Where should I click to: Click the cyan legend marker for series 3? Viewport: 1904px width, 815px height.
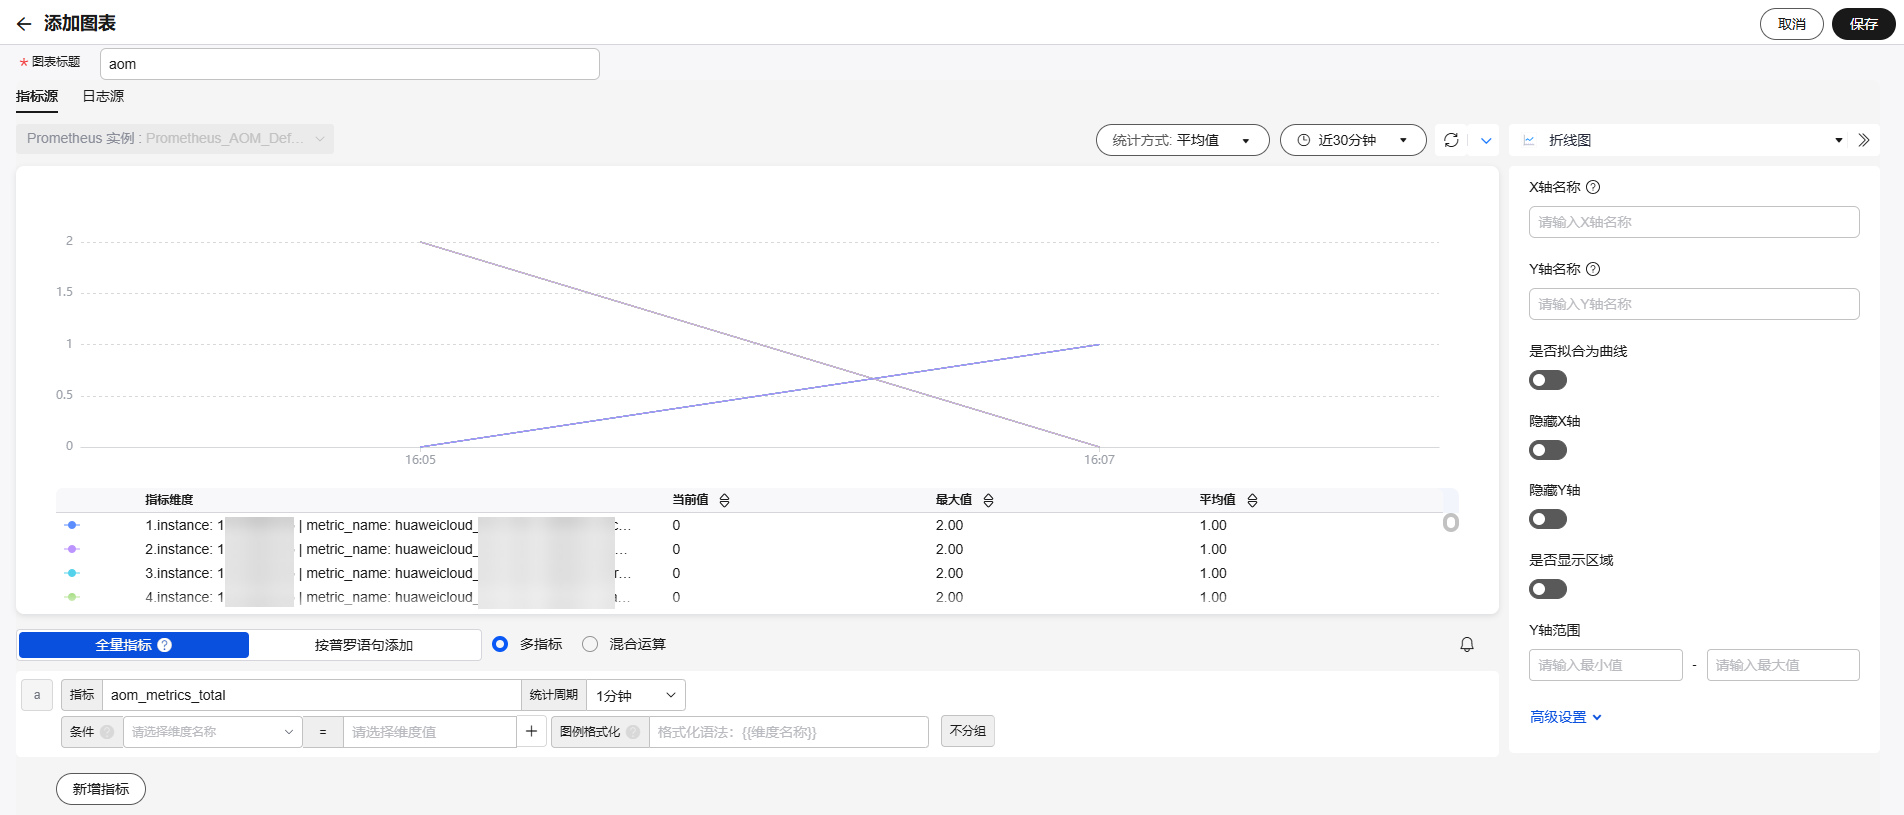point(72,573)
